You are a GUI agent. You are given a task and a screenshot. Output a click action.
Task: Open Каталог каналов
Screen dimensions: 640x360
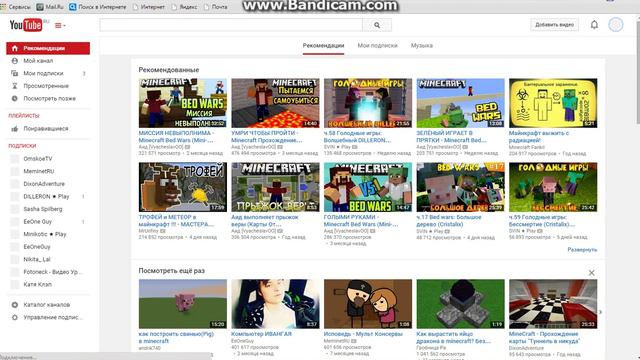[x=48, y=305]
